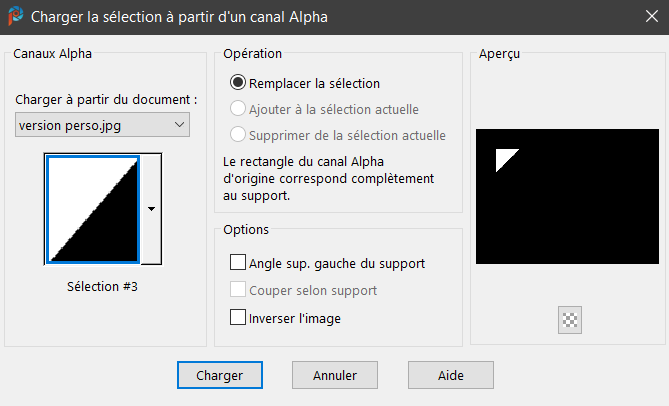Choose Ajouter à la sélection actuelle option

coord(238,109)
